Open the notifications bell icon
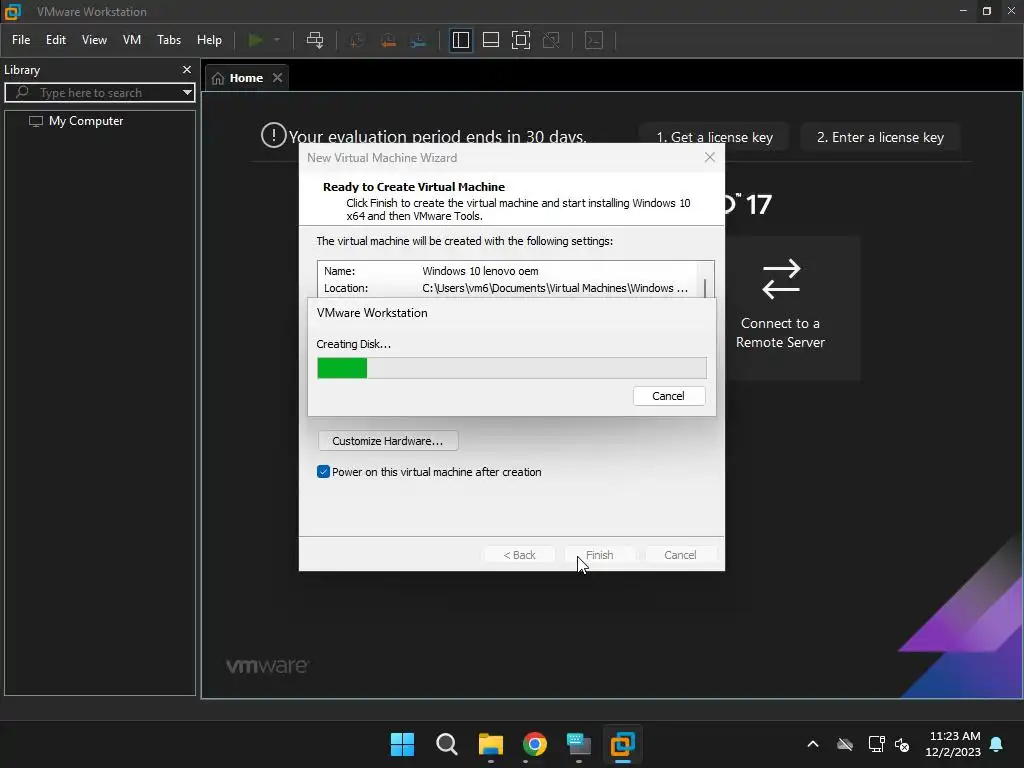This screenshot has height=768, width=1024. pos(997,744)
